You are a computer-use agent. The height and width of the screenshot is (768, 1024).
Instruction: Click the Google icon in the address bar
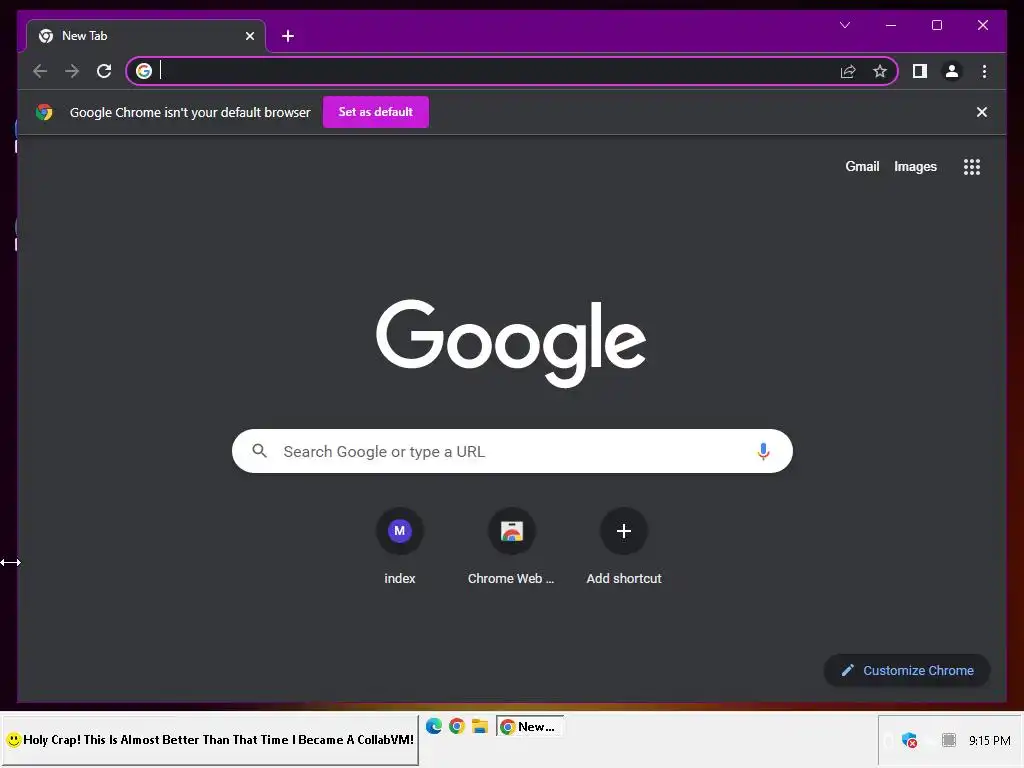(144, 71)
